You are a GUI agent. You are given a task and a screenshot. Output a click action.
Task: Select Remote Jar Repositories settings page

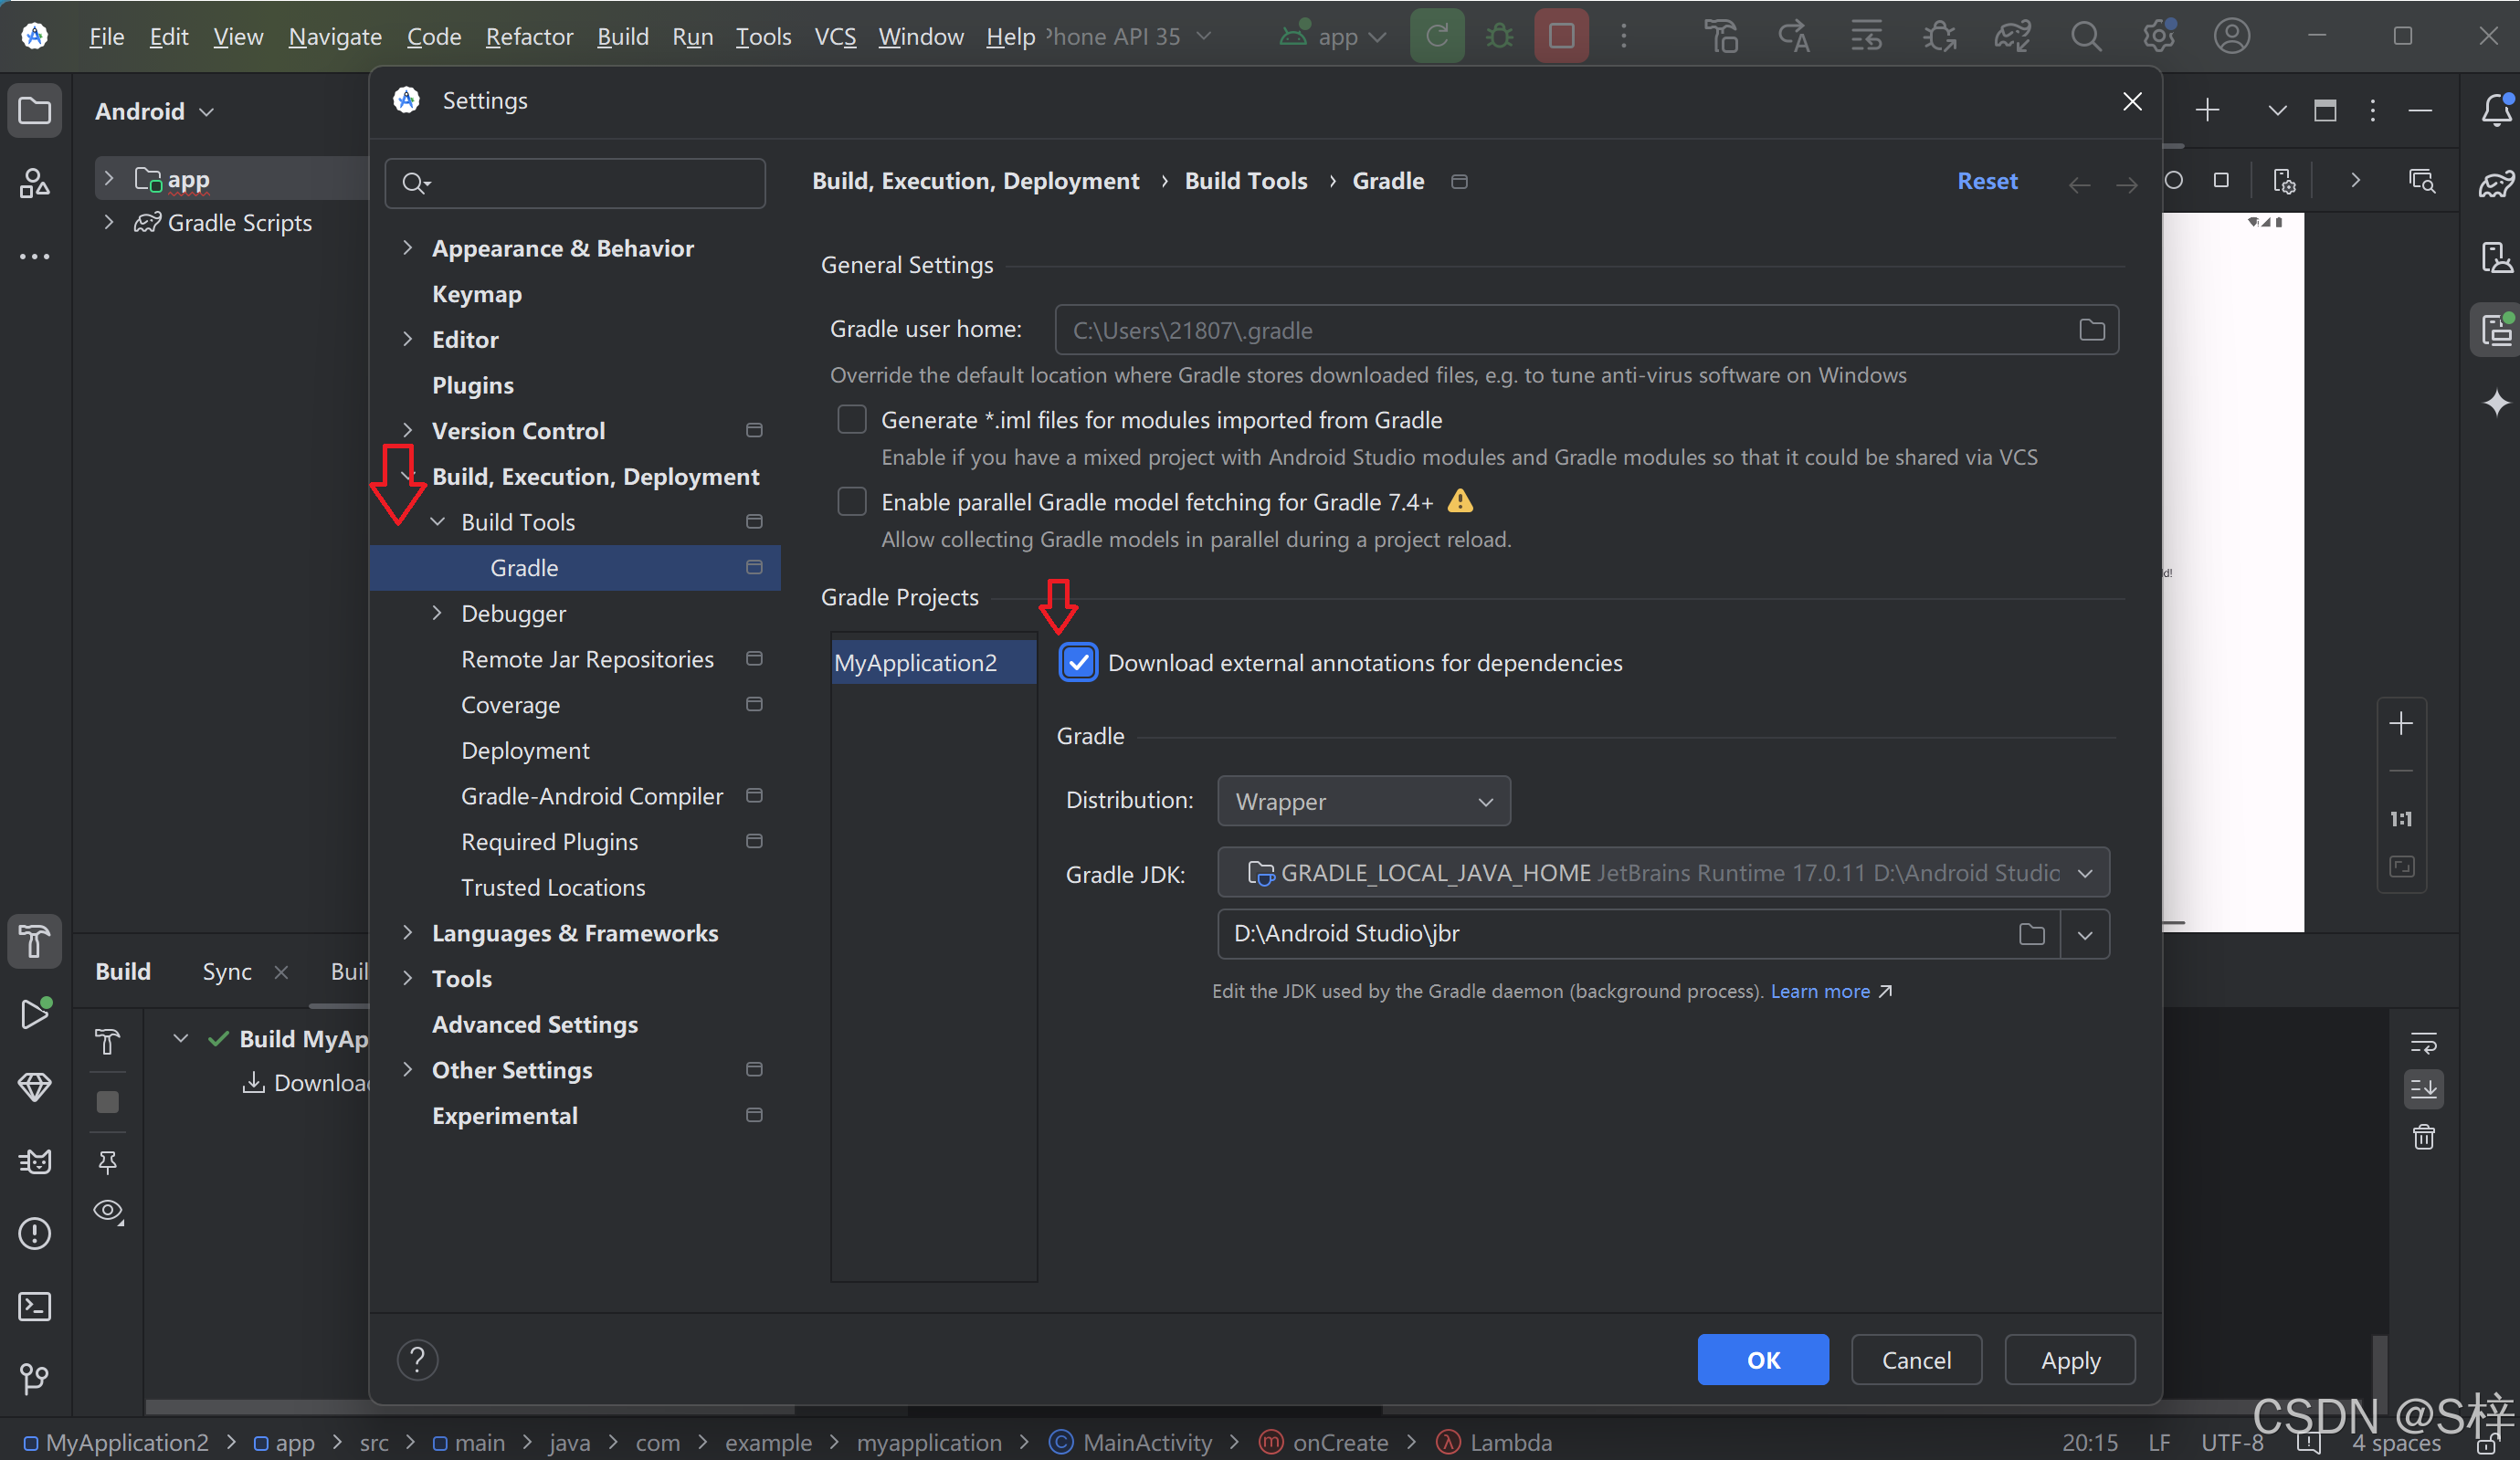click(587, 659)
